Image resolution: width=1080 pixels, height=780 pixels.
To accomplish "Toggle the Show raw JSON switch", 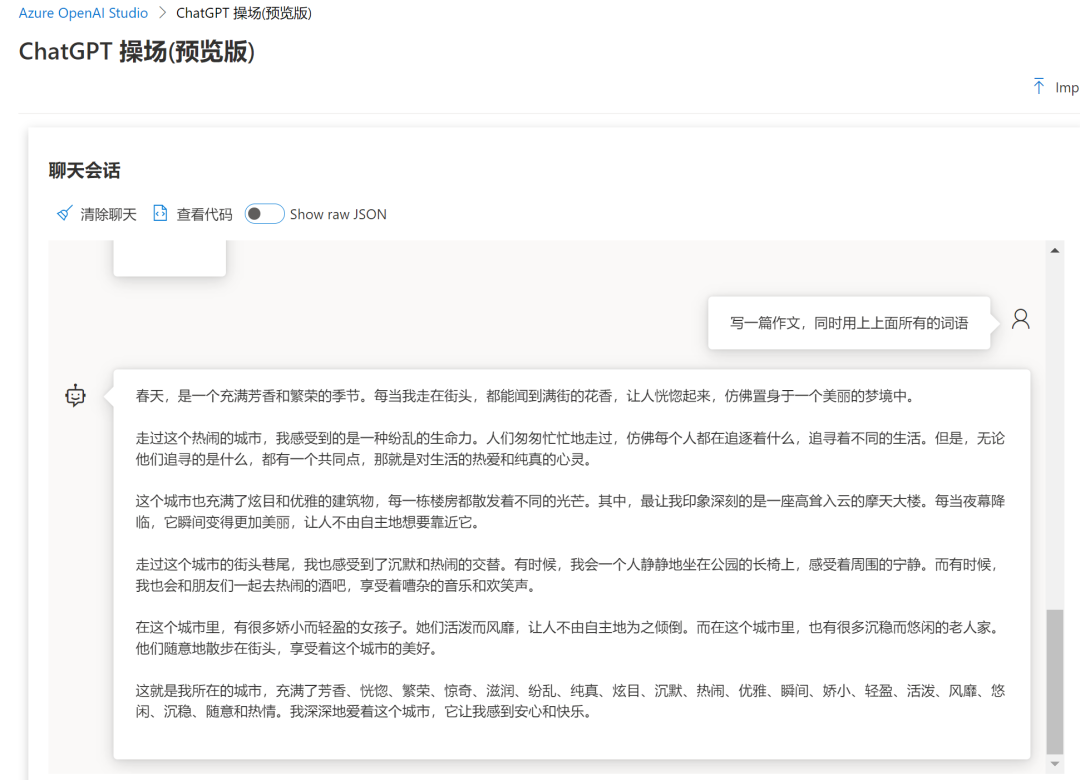I will pyautogui.click(x=265, y=214).
